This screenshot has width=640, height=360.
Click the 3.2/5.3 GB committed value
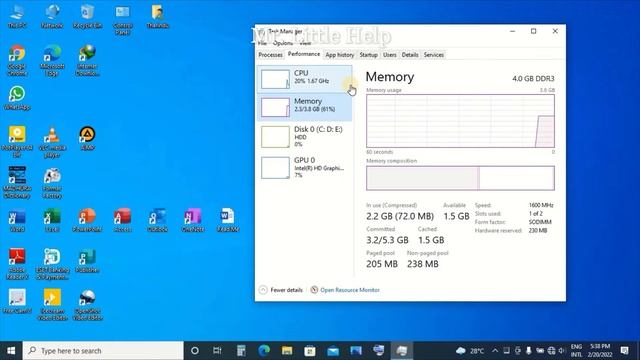(387, 240)
